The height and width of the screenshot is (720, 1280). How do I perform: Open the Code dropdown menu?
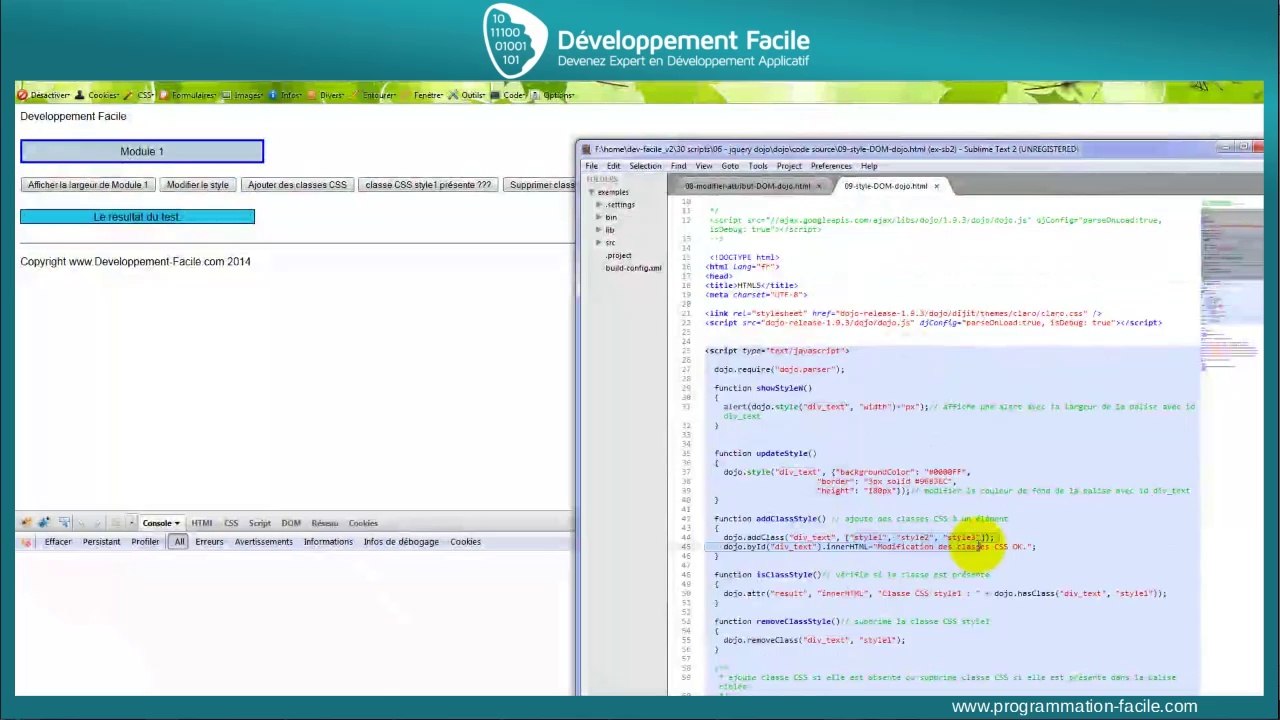click(510, 95)
